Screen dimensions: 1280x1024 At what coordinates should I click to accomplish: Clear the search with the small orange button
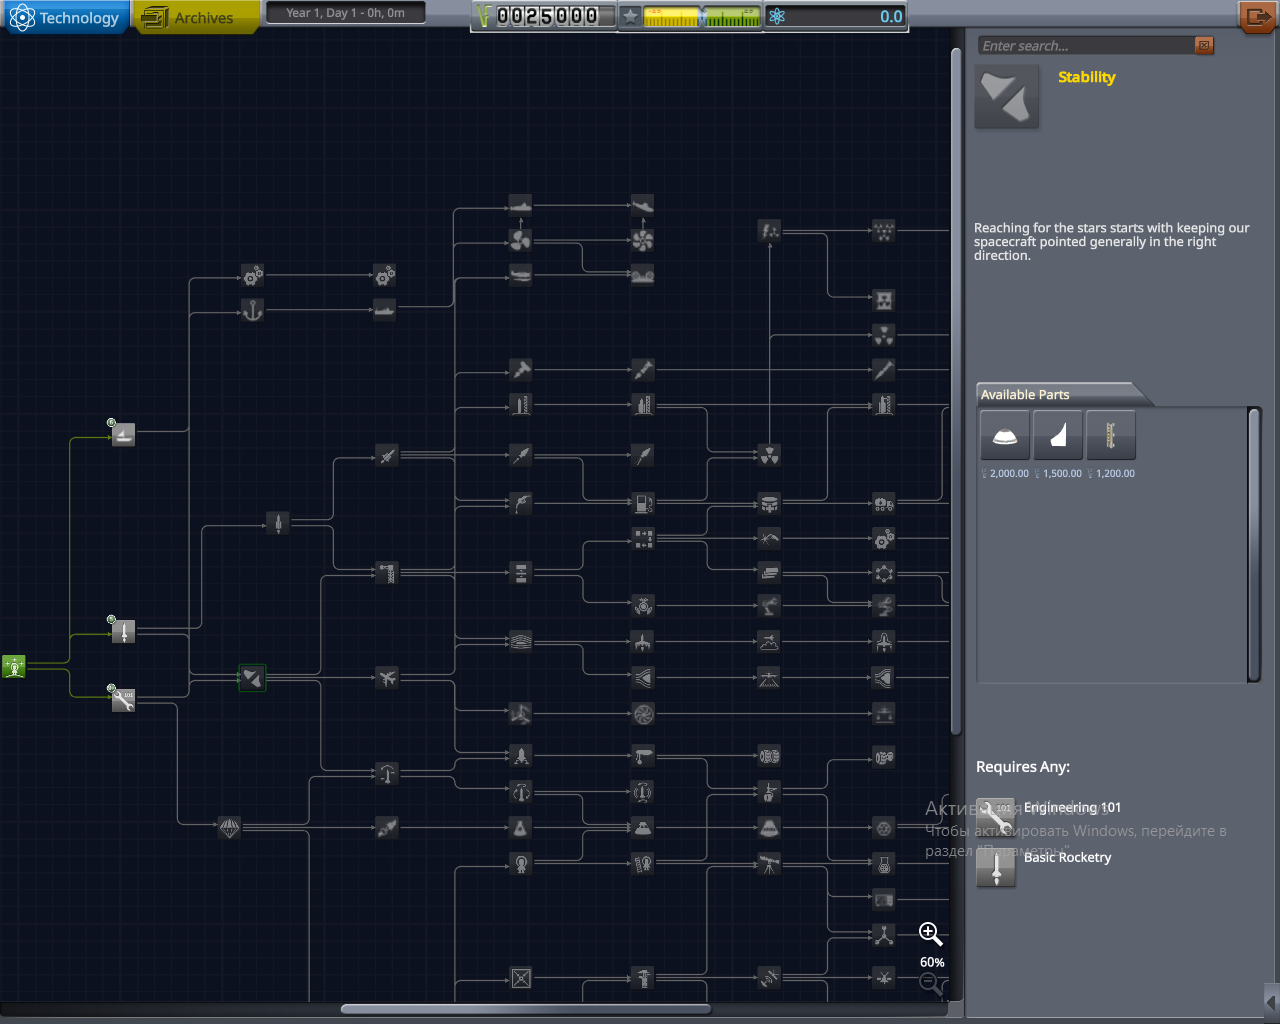click(1204, 45)
